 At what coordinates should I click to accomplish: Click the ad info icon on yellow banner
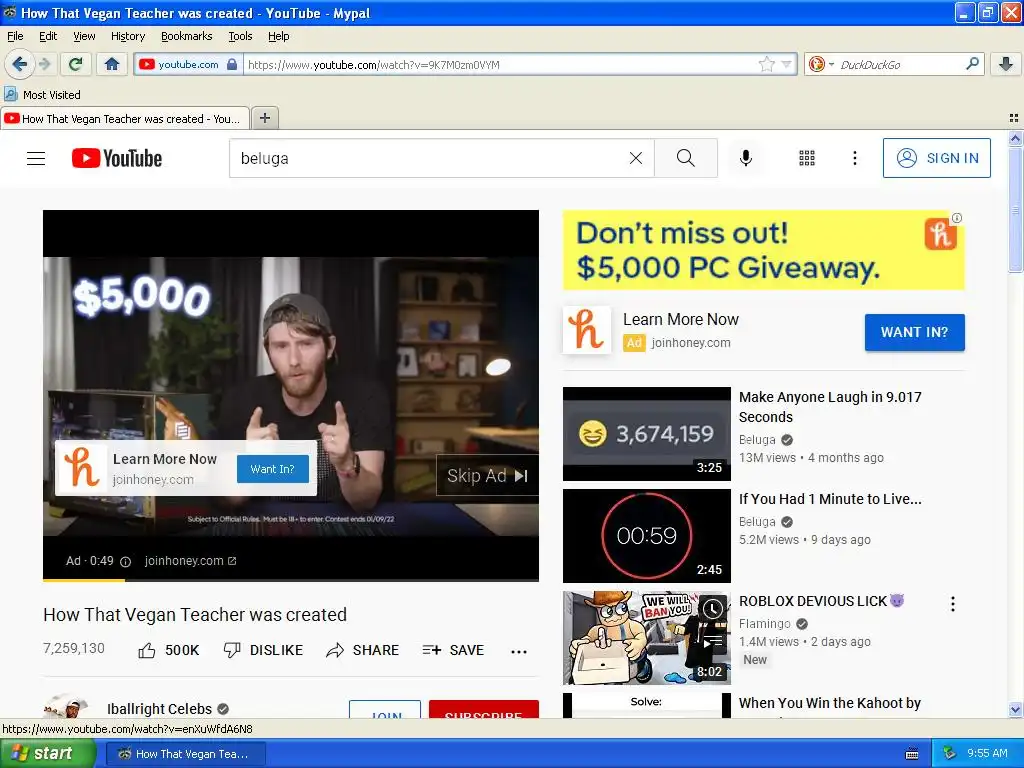click(x=957, y=218)
